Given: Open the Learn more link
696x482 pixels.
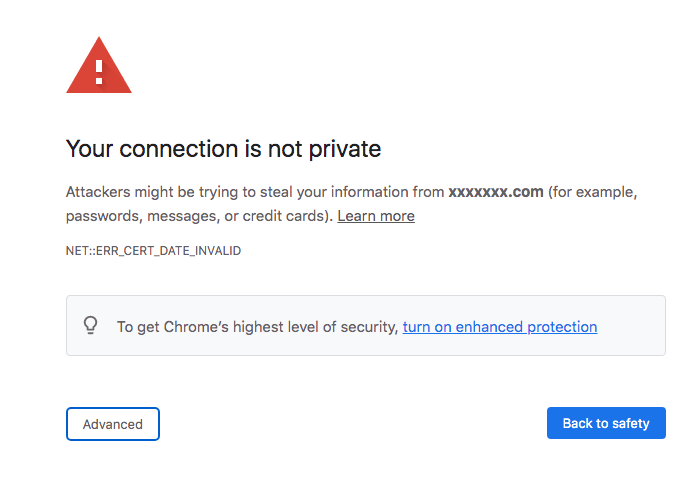Looking at the screenshot, I should [x=376, y=216].
